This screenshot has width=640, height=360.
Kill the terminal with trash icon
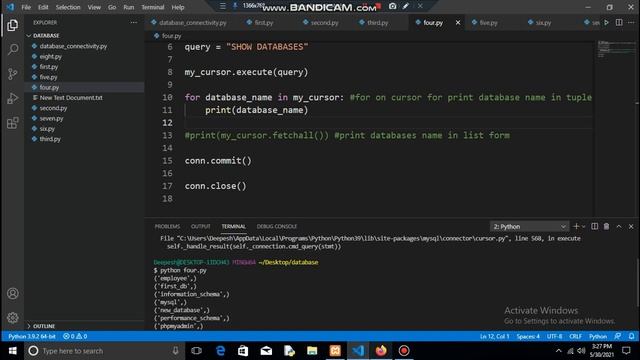point(607,226)
